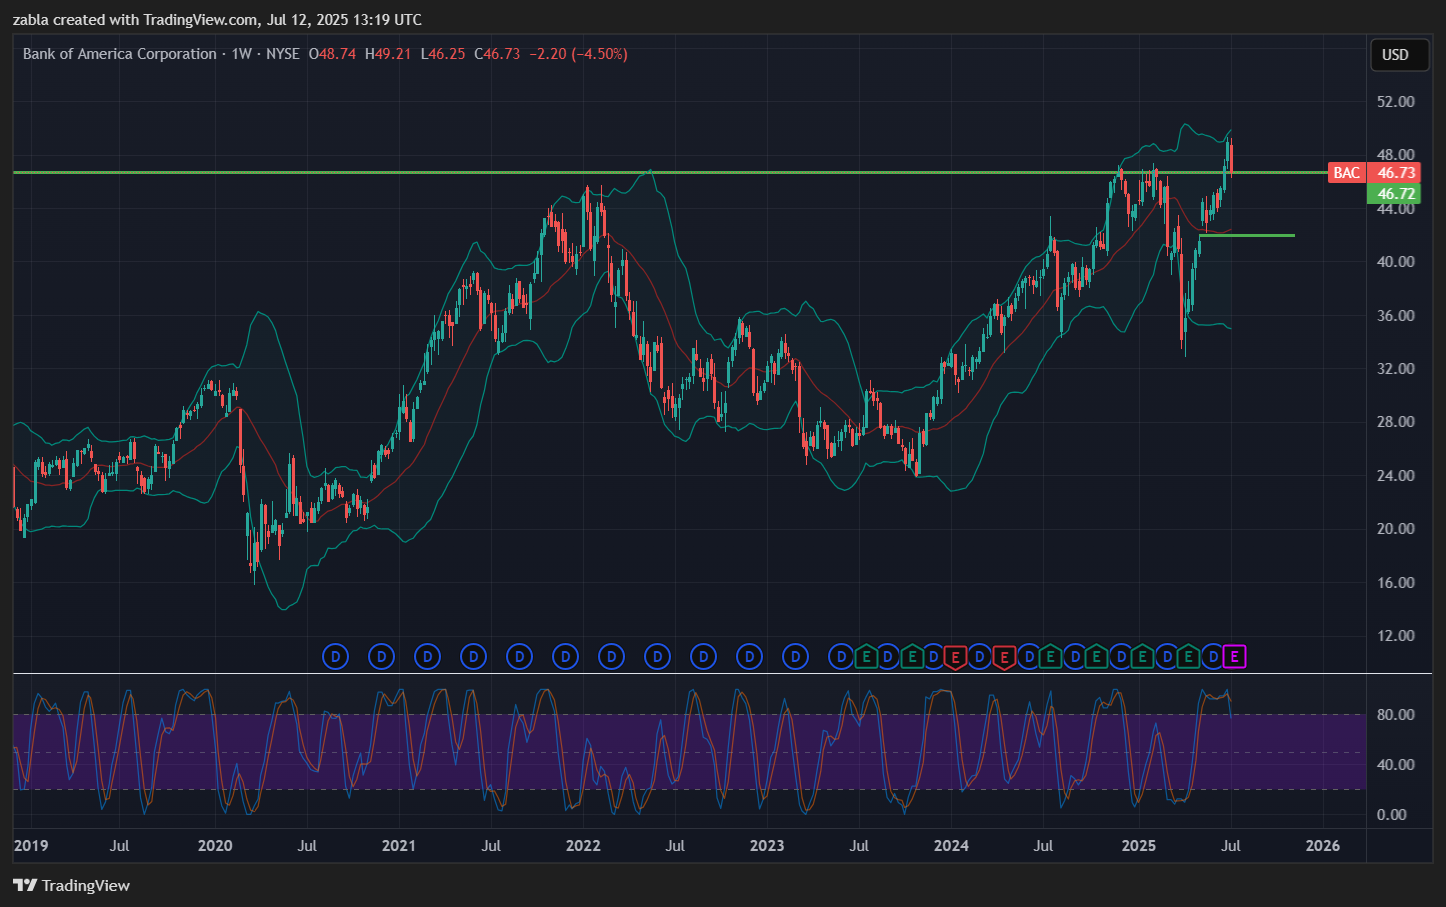The image size is (1446, 907).
Task: Click the red BAC symbol label
Action: point(1346,173)
